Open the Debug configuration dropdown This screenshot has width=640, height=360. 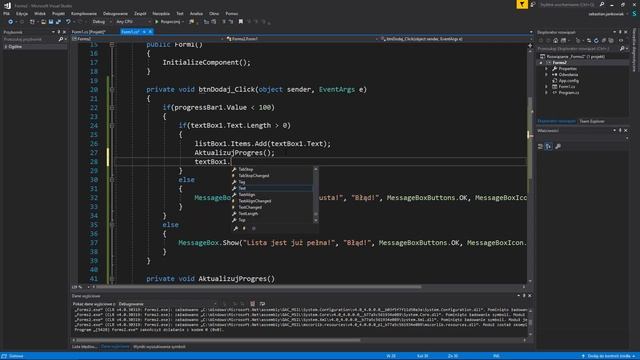(x=101, y=22)
